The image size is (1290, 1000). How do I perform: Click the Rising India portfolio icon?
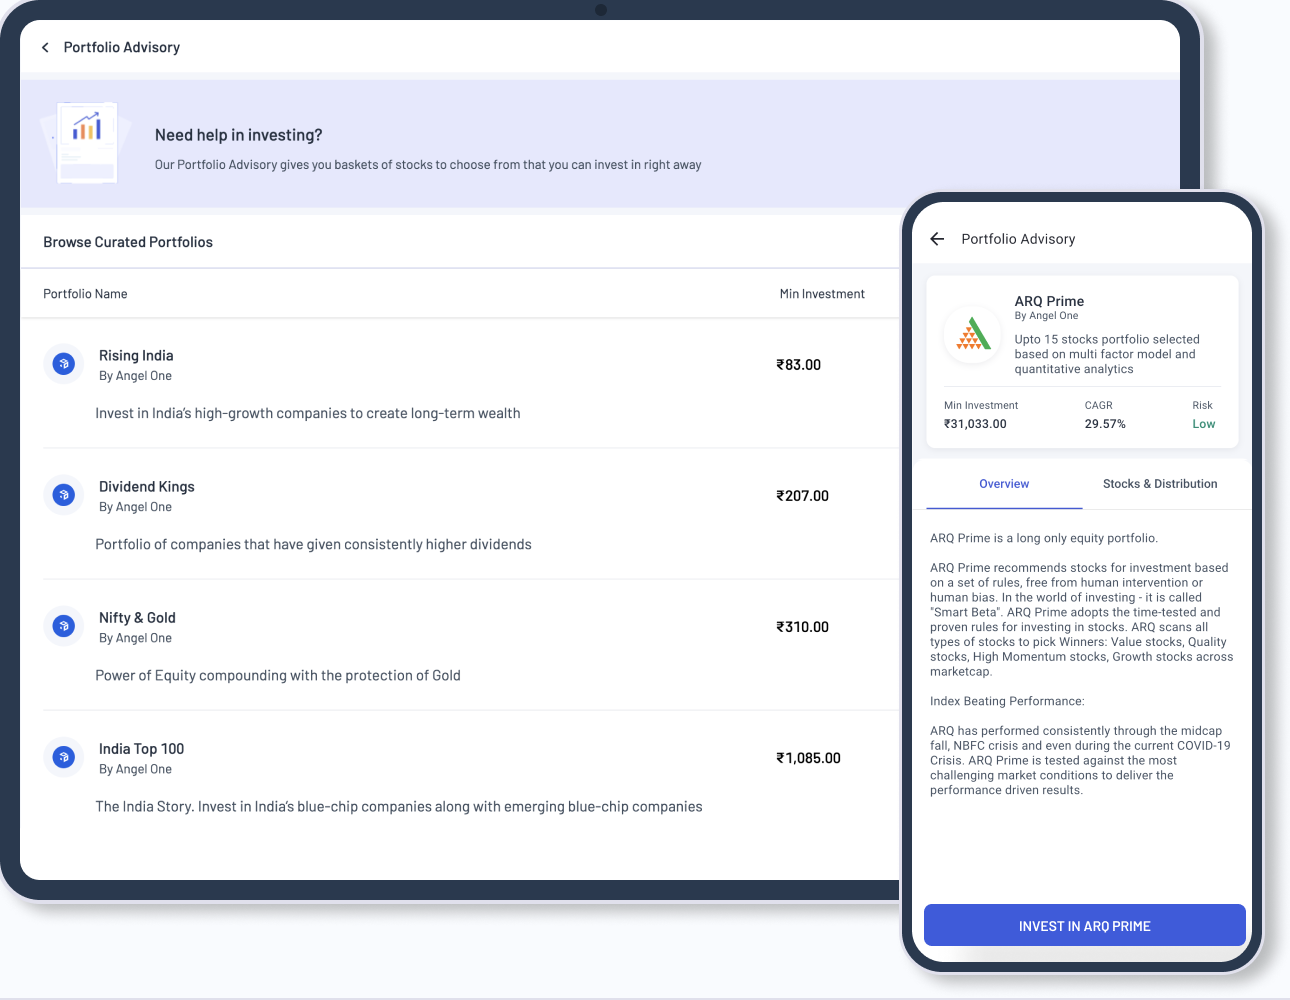pyautogui.click(x=64, y=364)
